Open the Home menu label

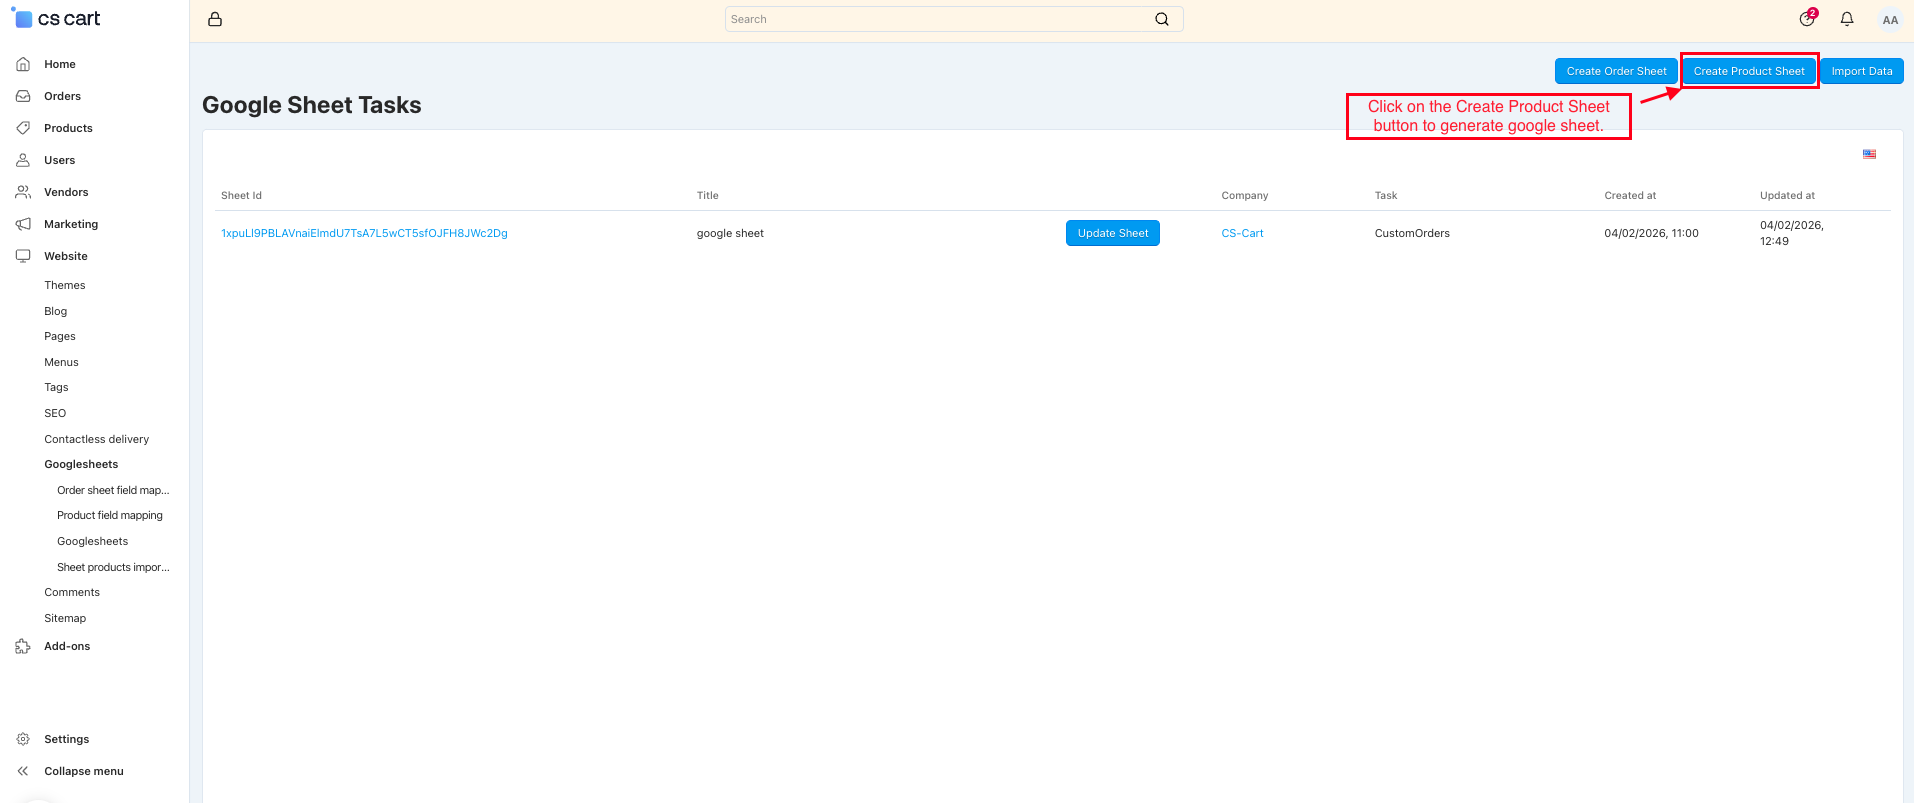tap(60, 64)
